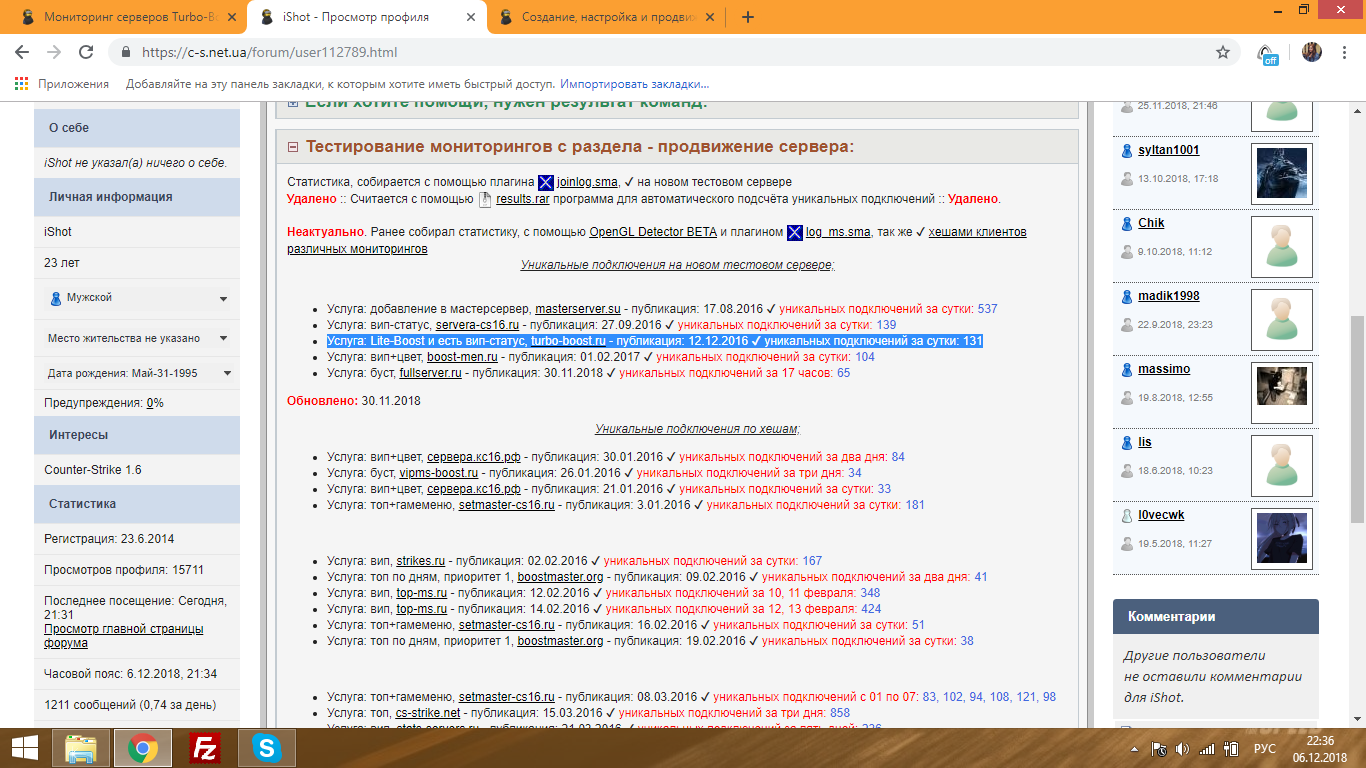Click the user icon beside l0vecwk

point(1127,515)
